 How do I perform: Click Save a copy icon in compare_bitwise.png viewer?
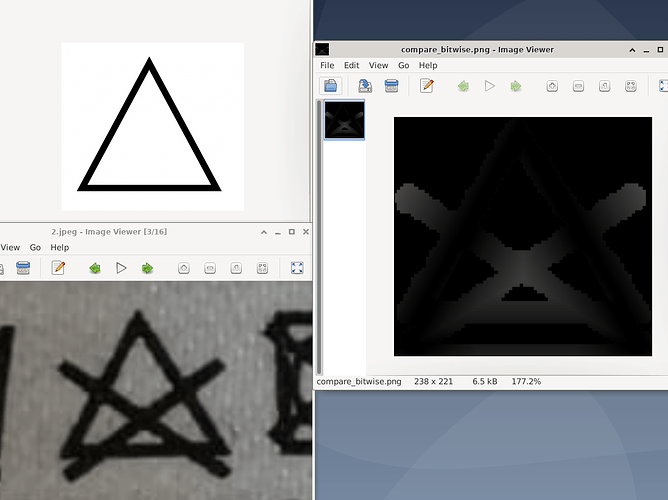click(365, 86)
